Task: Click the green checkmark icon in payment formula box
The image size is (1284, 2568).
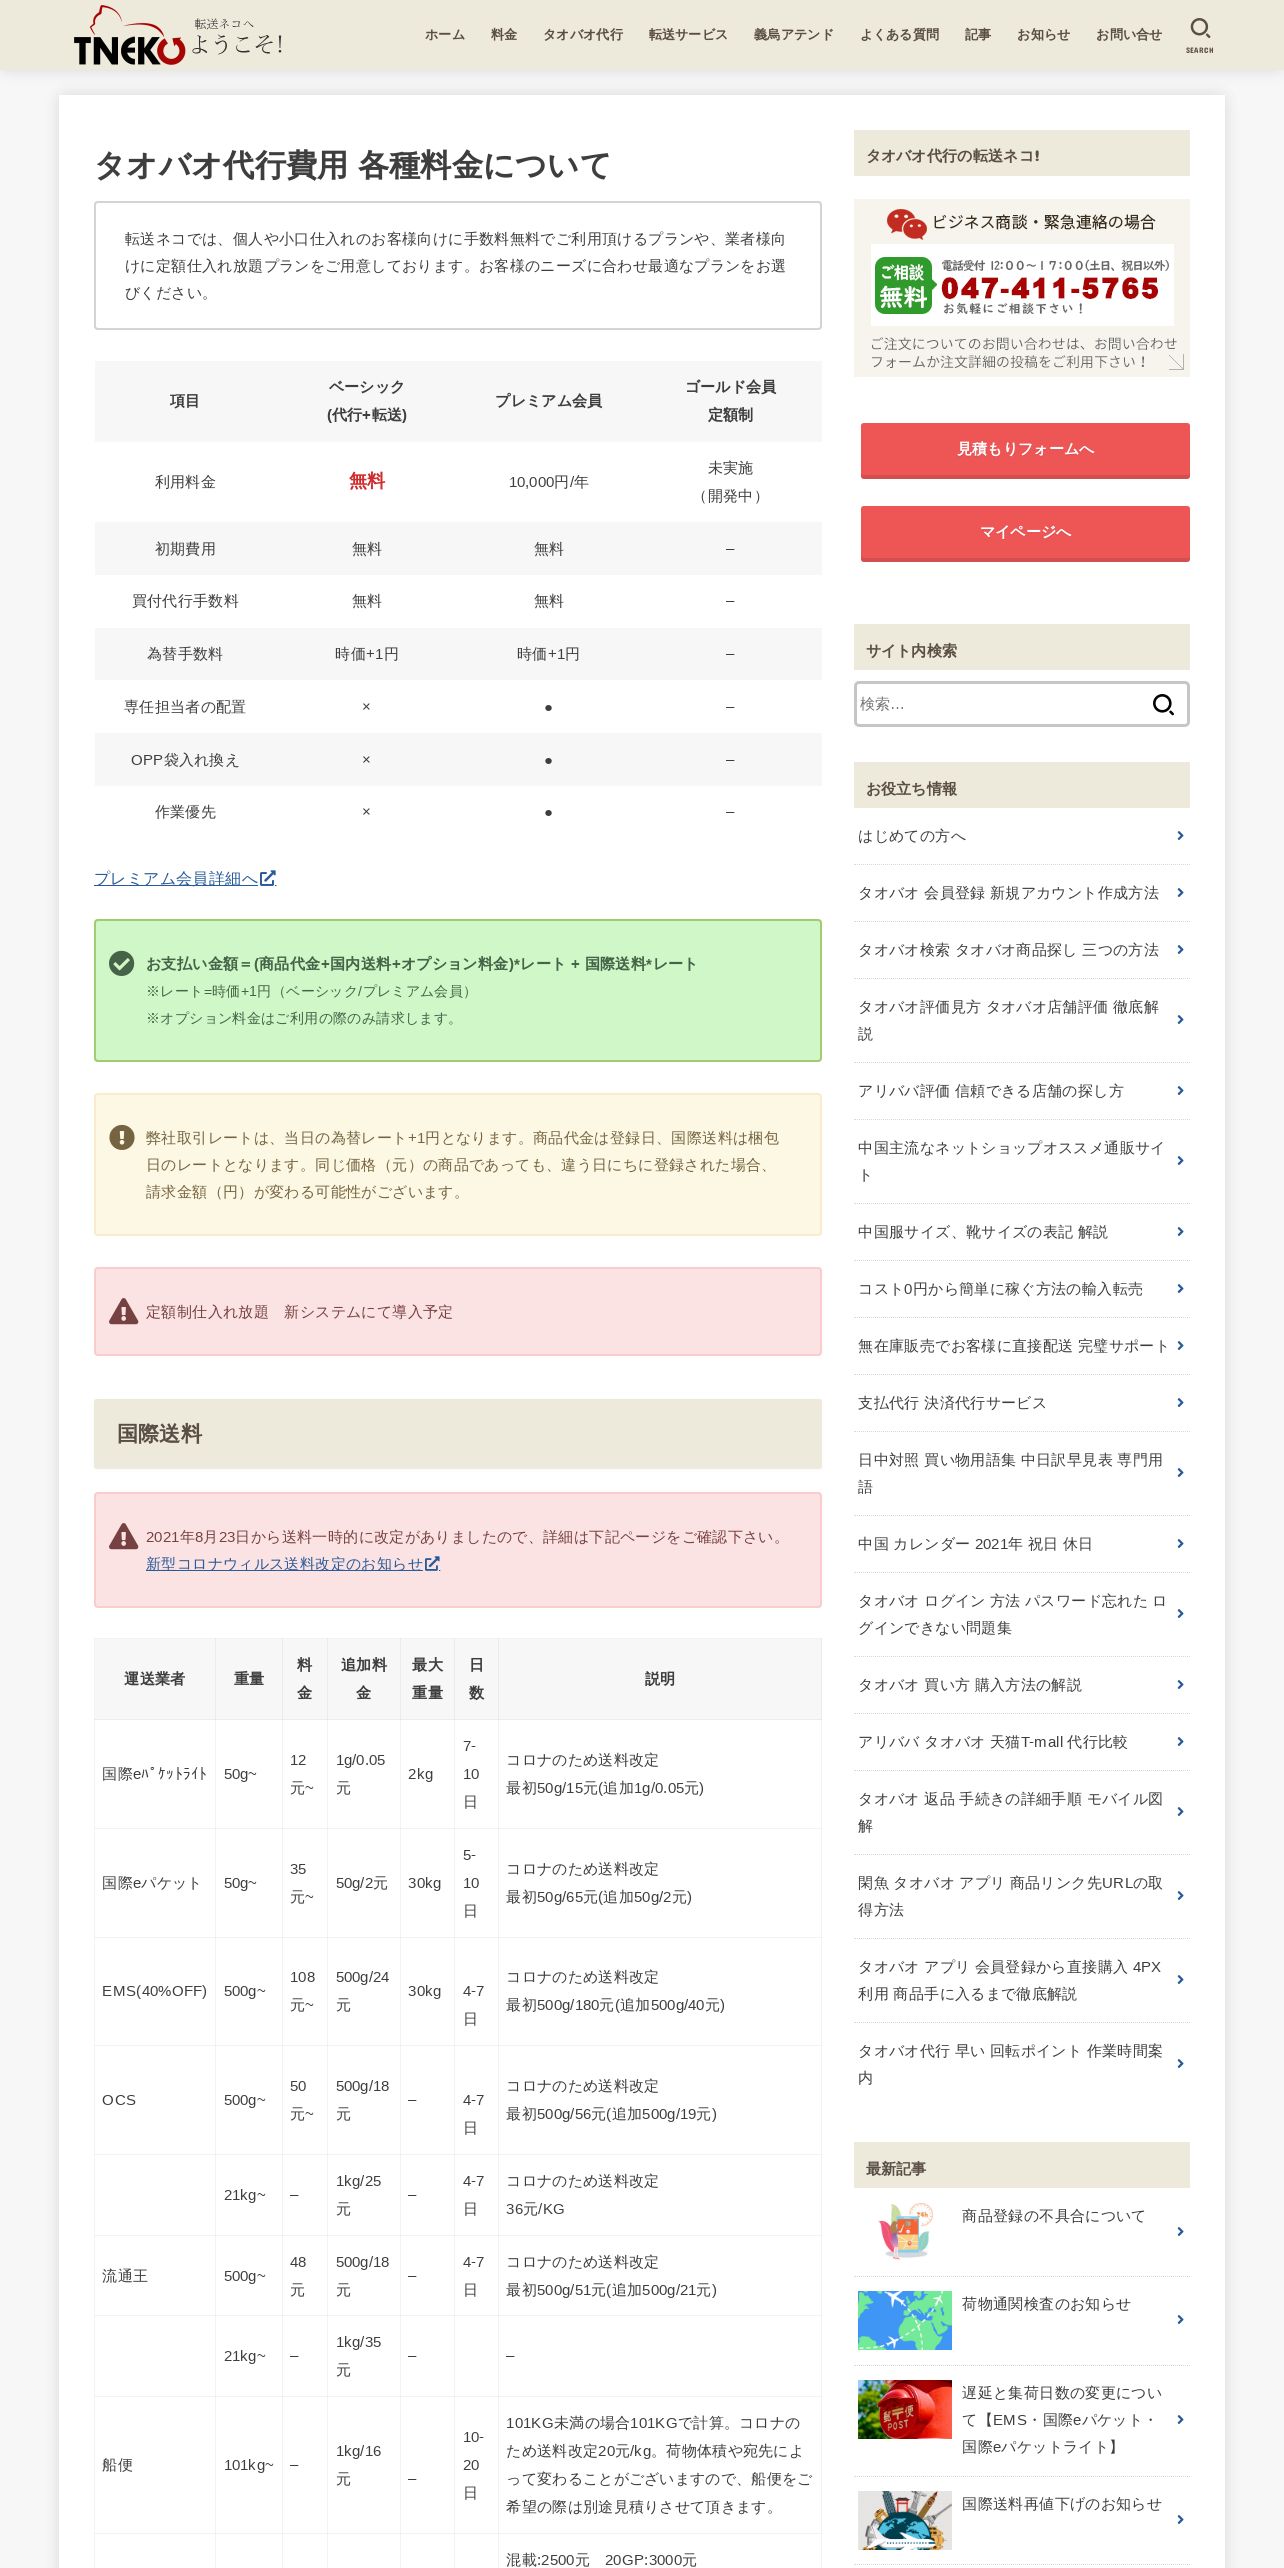Action: coord(121,963)
